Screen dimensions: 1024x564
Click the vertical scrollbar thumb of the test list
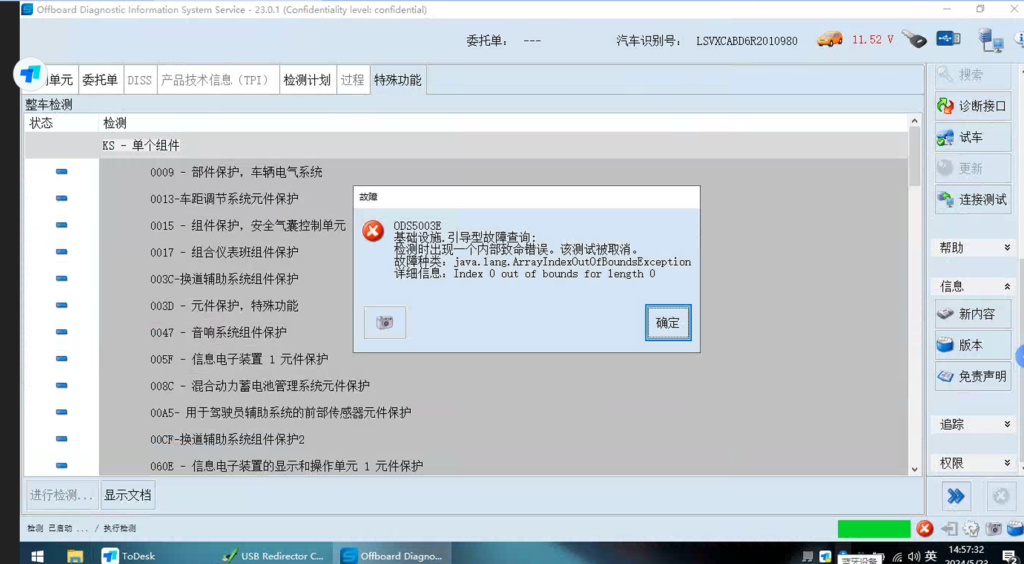pyautogui.click(x=914, y=157)
